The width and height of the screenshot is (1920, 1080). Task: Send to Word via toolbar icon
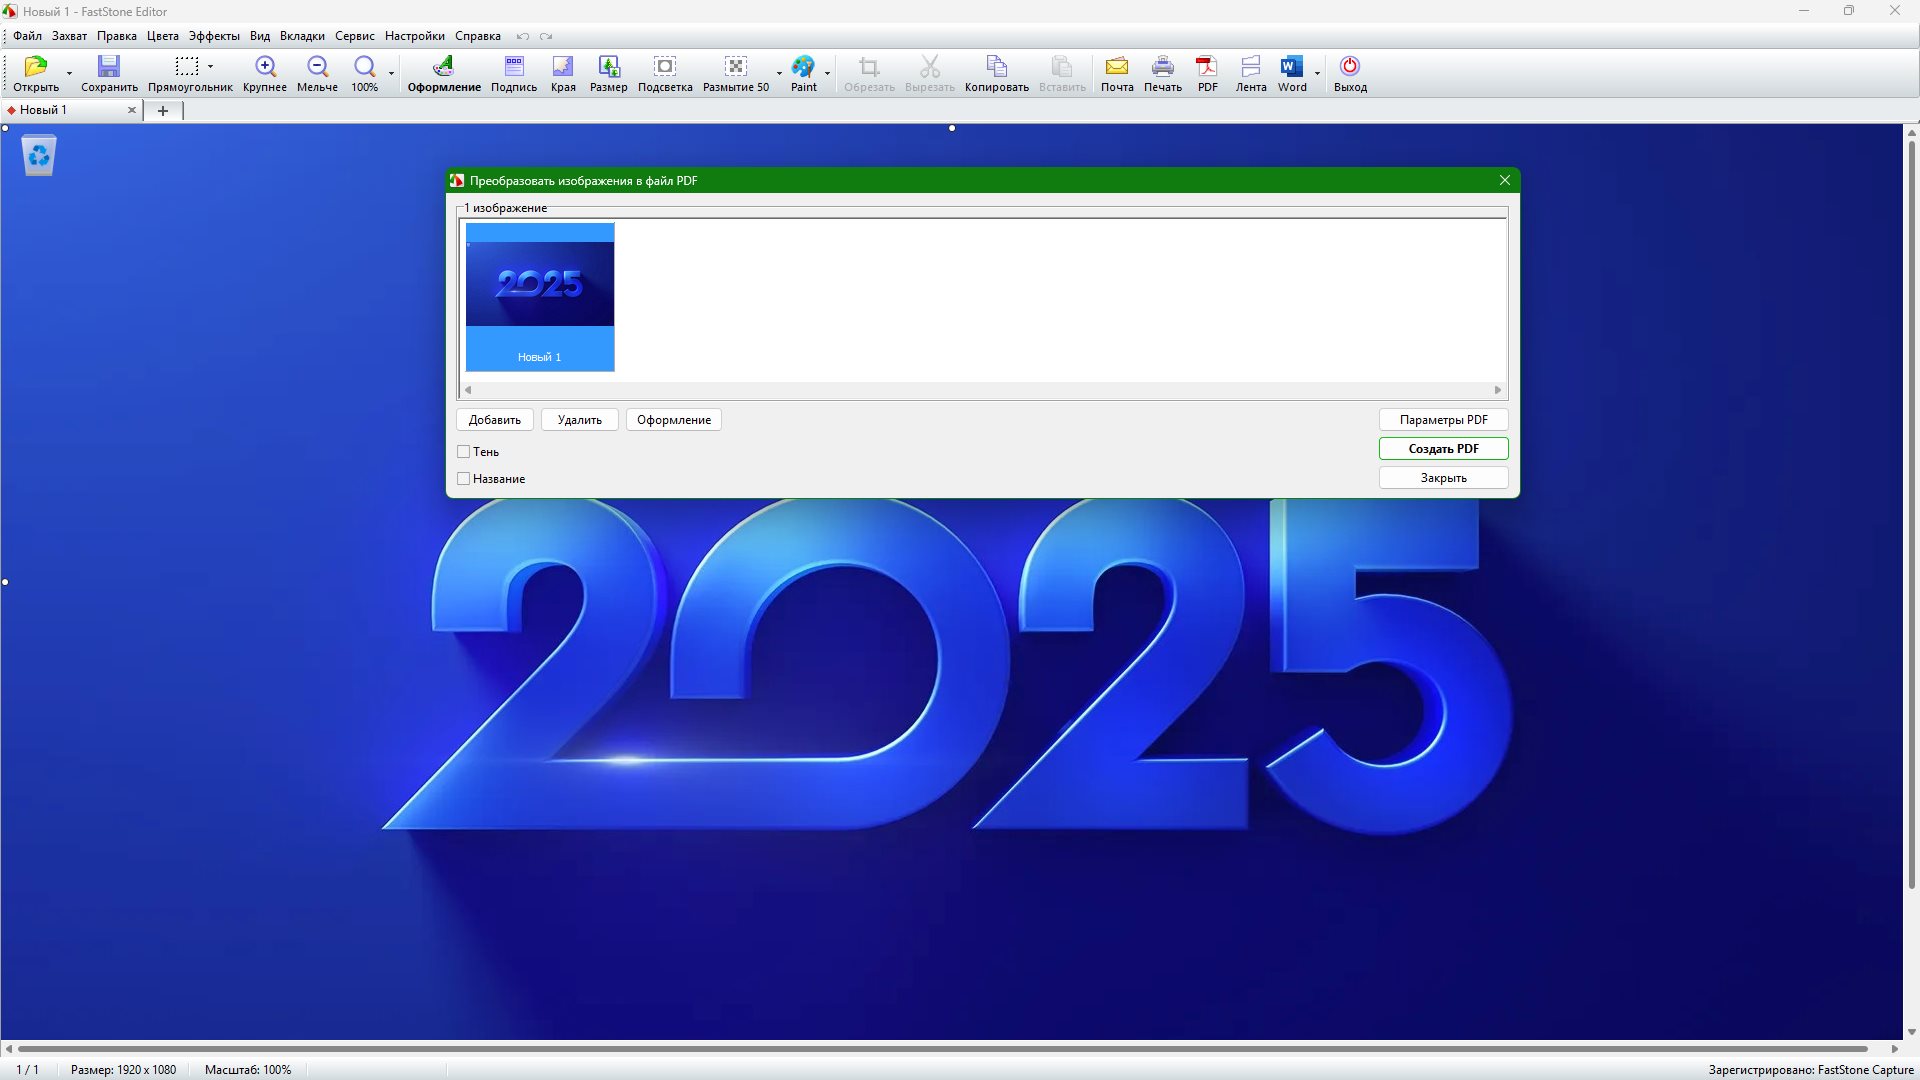coord(1291,67)
